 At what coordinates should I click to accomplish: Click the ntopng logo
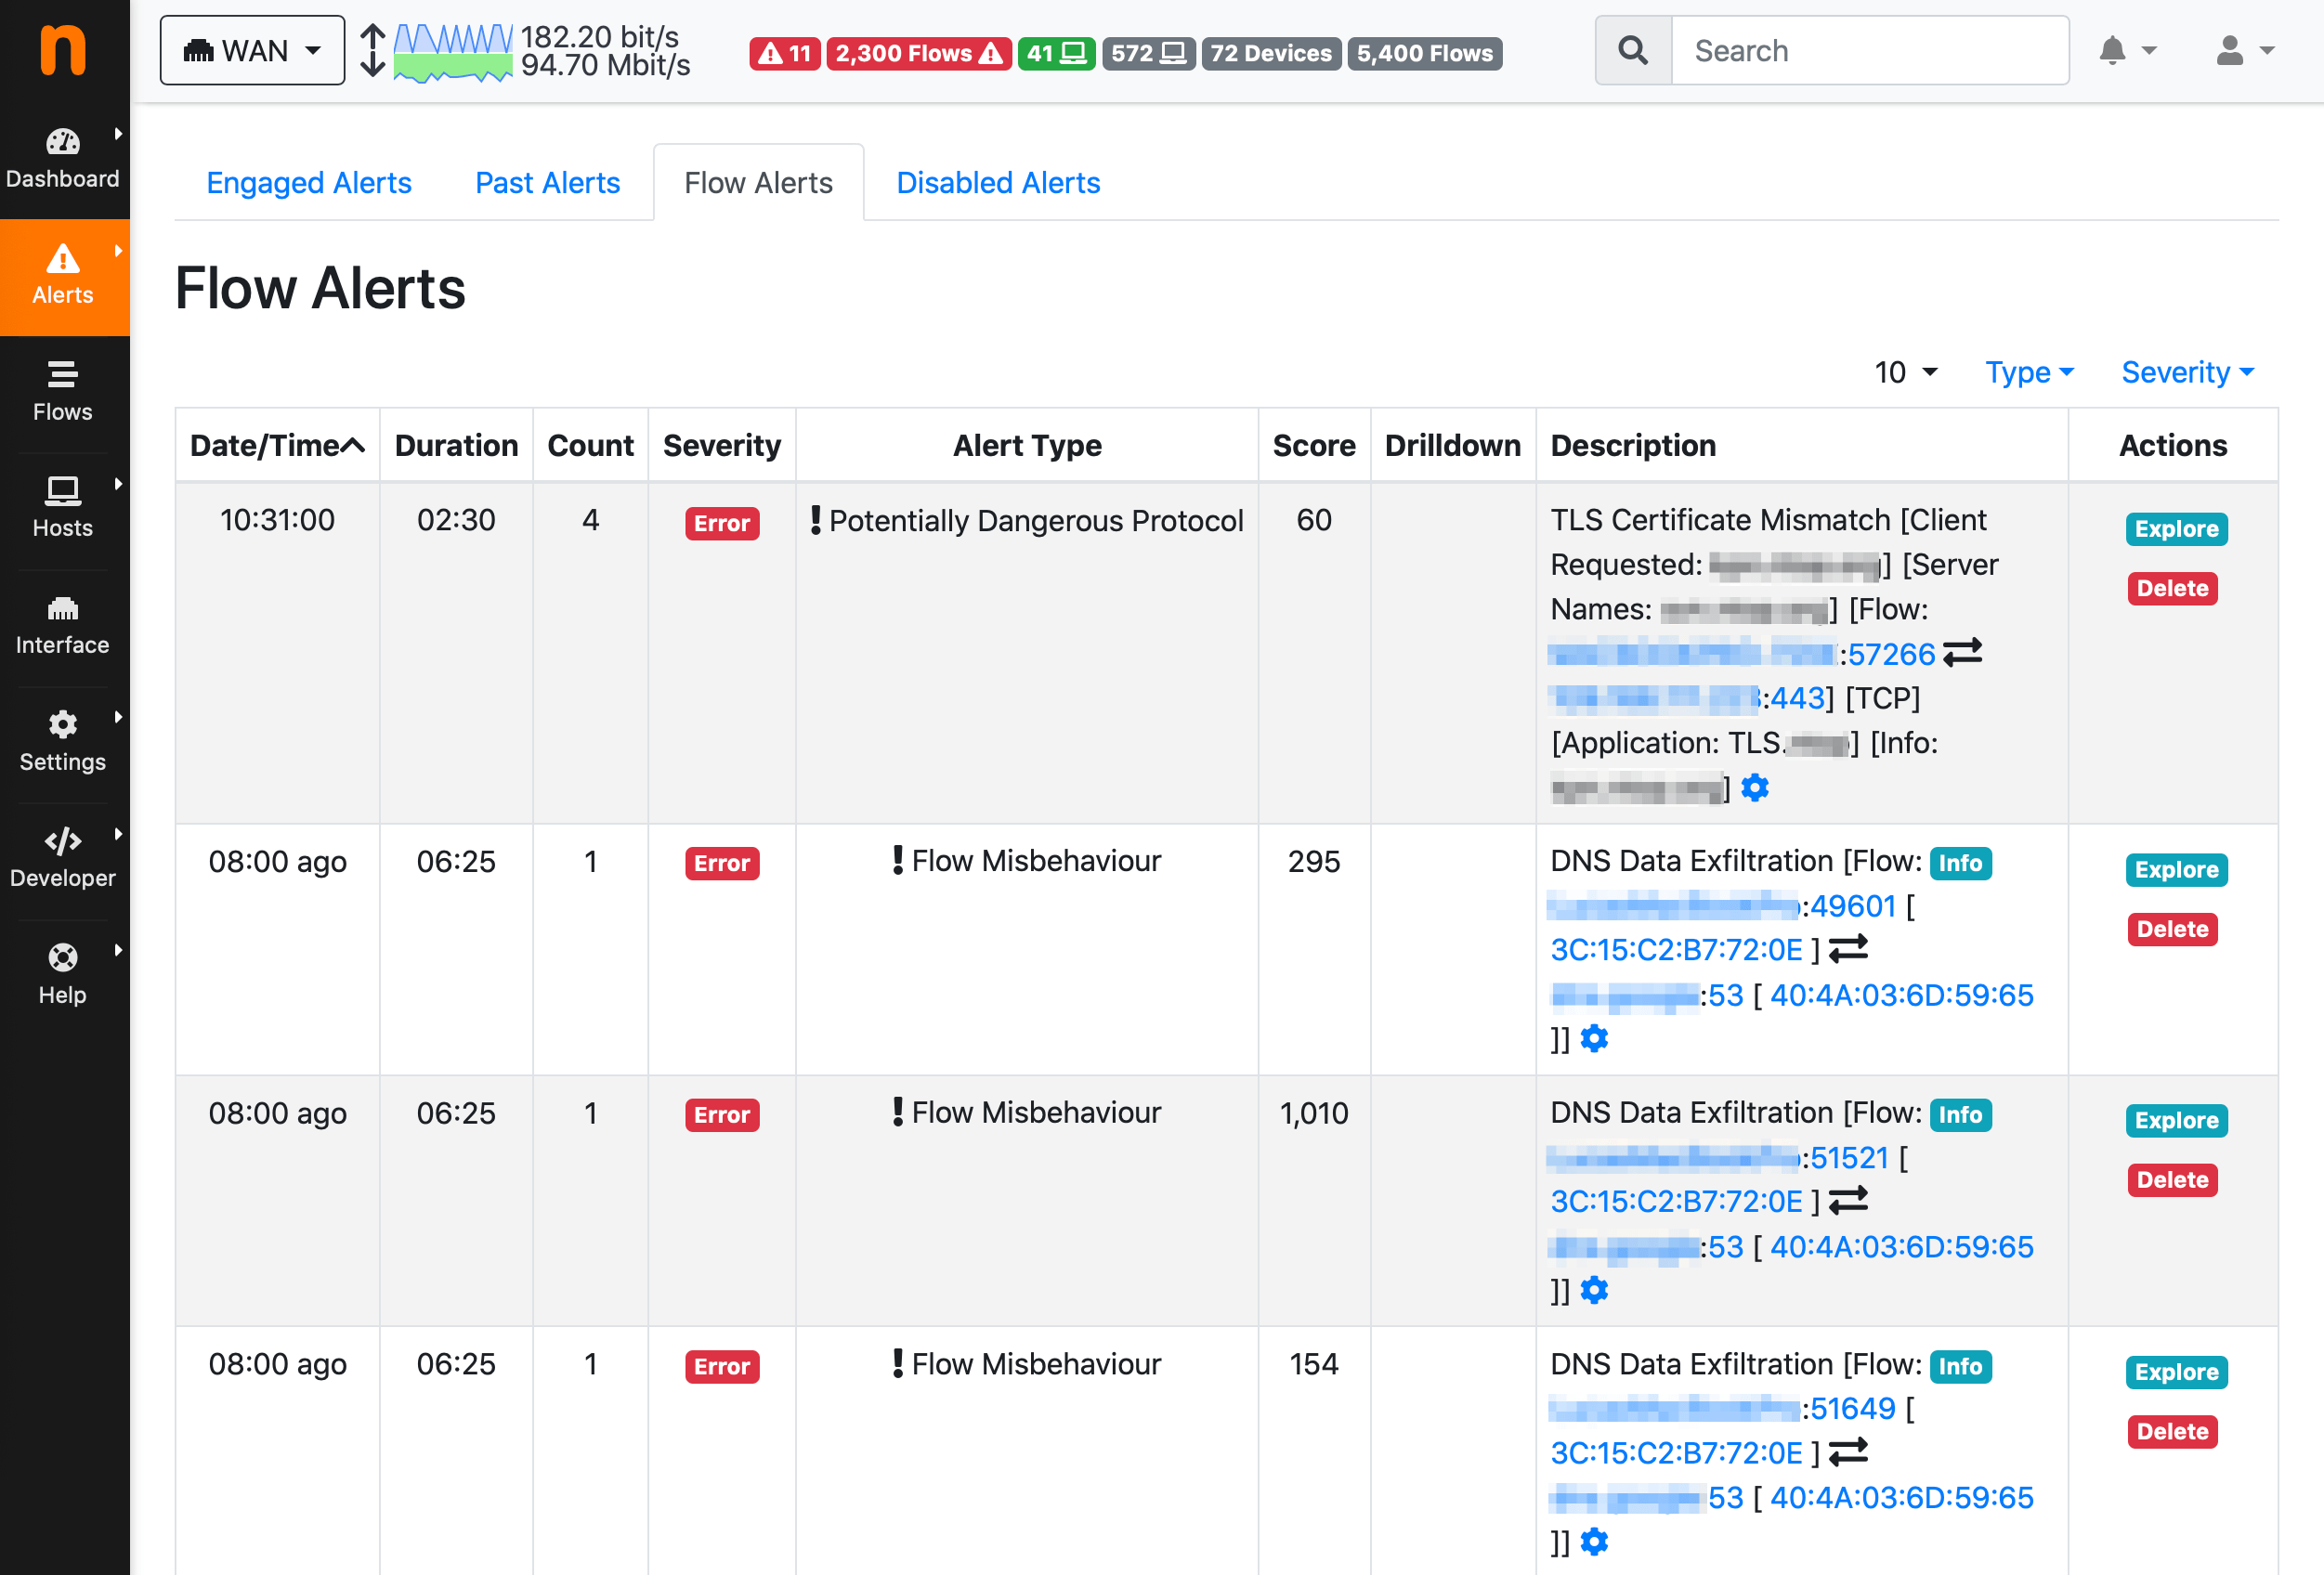pyautogui.click(x=63, y=50)
